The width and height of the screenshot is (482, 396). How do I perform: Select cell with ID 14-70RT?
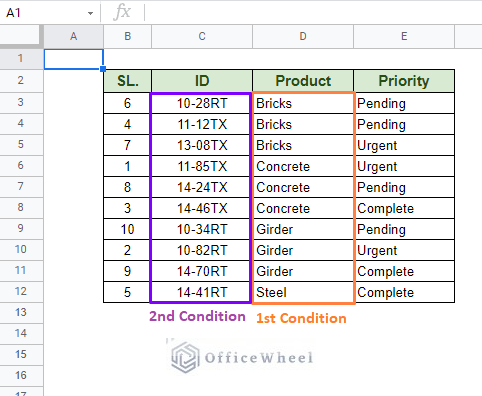202,271
